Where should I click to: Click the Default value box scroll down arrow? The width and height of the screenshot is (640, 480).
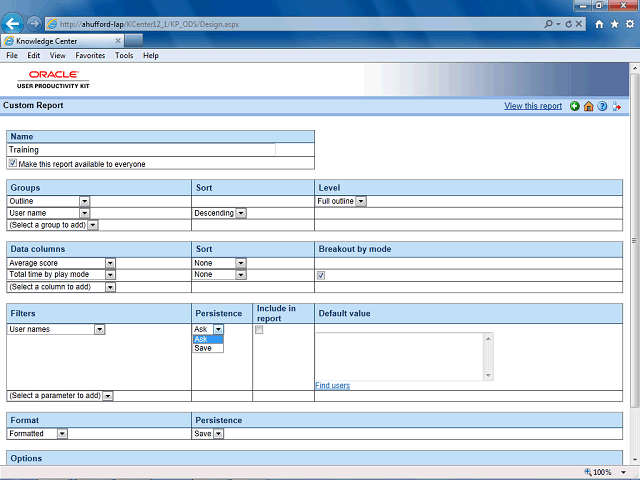pos(489,376)
